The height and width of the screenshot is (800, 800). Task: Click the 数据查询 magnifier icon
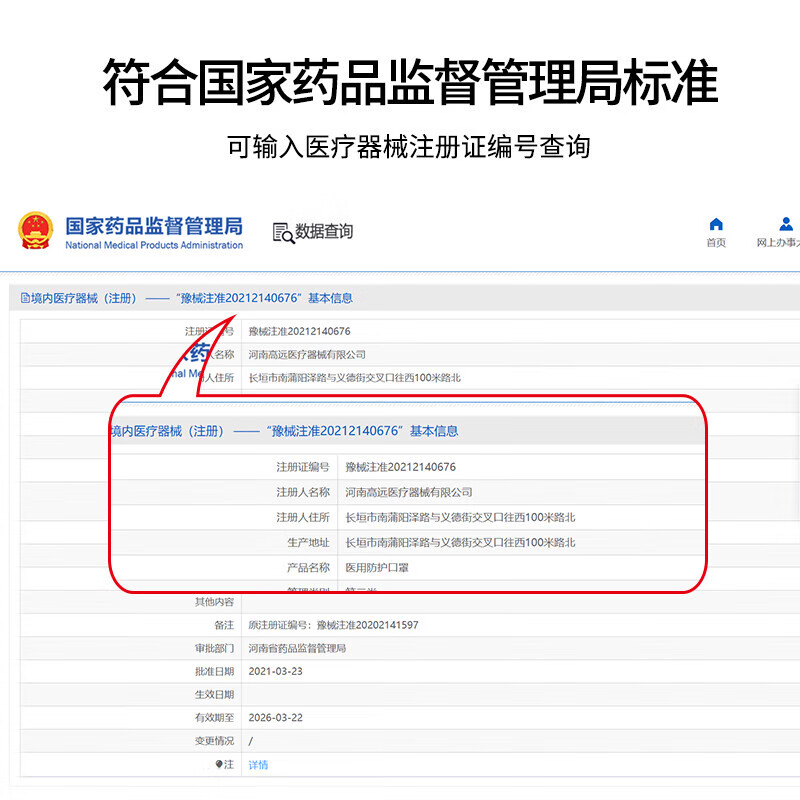click(x=283, y=233)
